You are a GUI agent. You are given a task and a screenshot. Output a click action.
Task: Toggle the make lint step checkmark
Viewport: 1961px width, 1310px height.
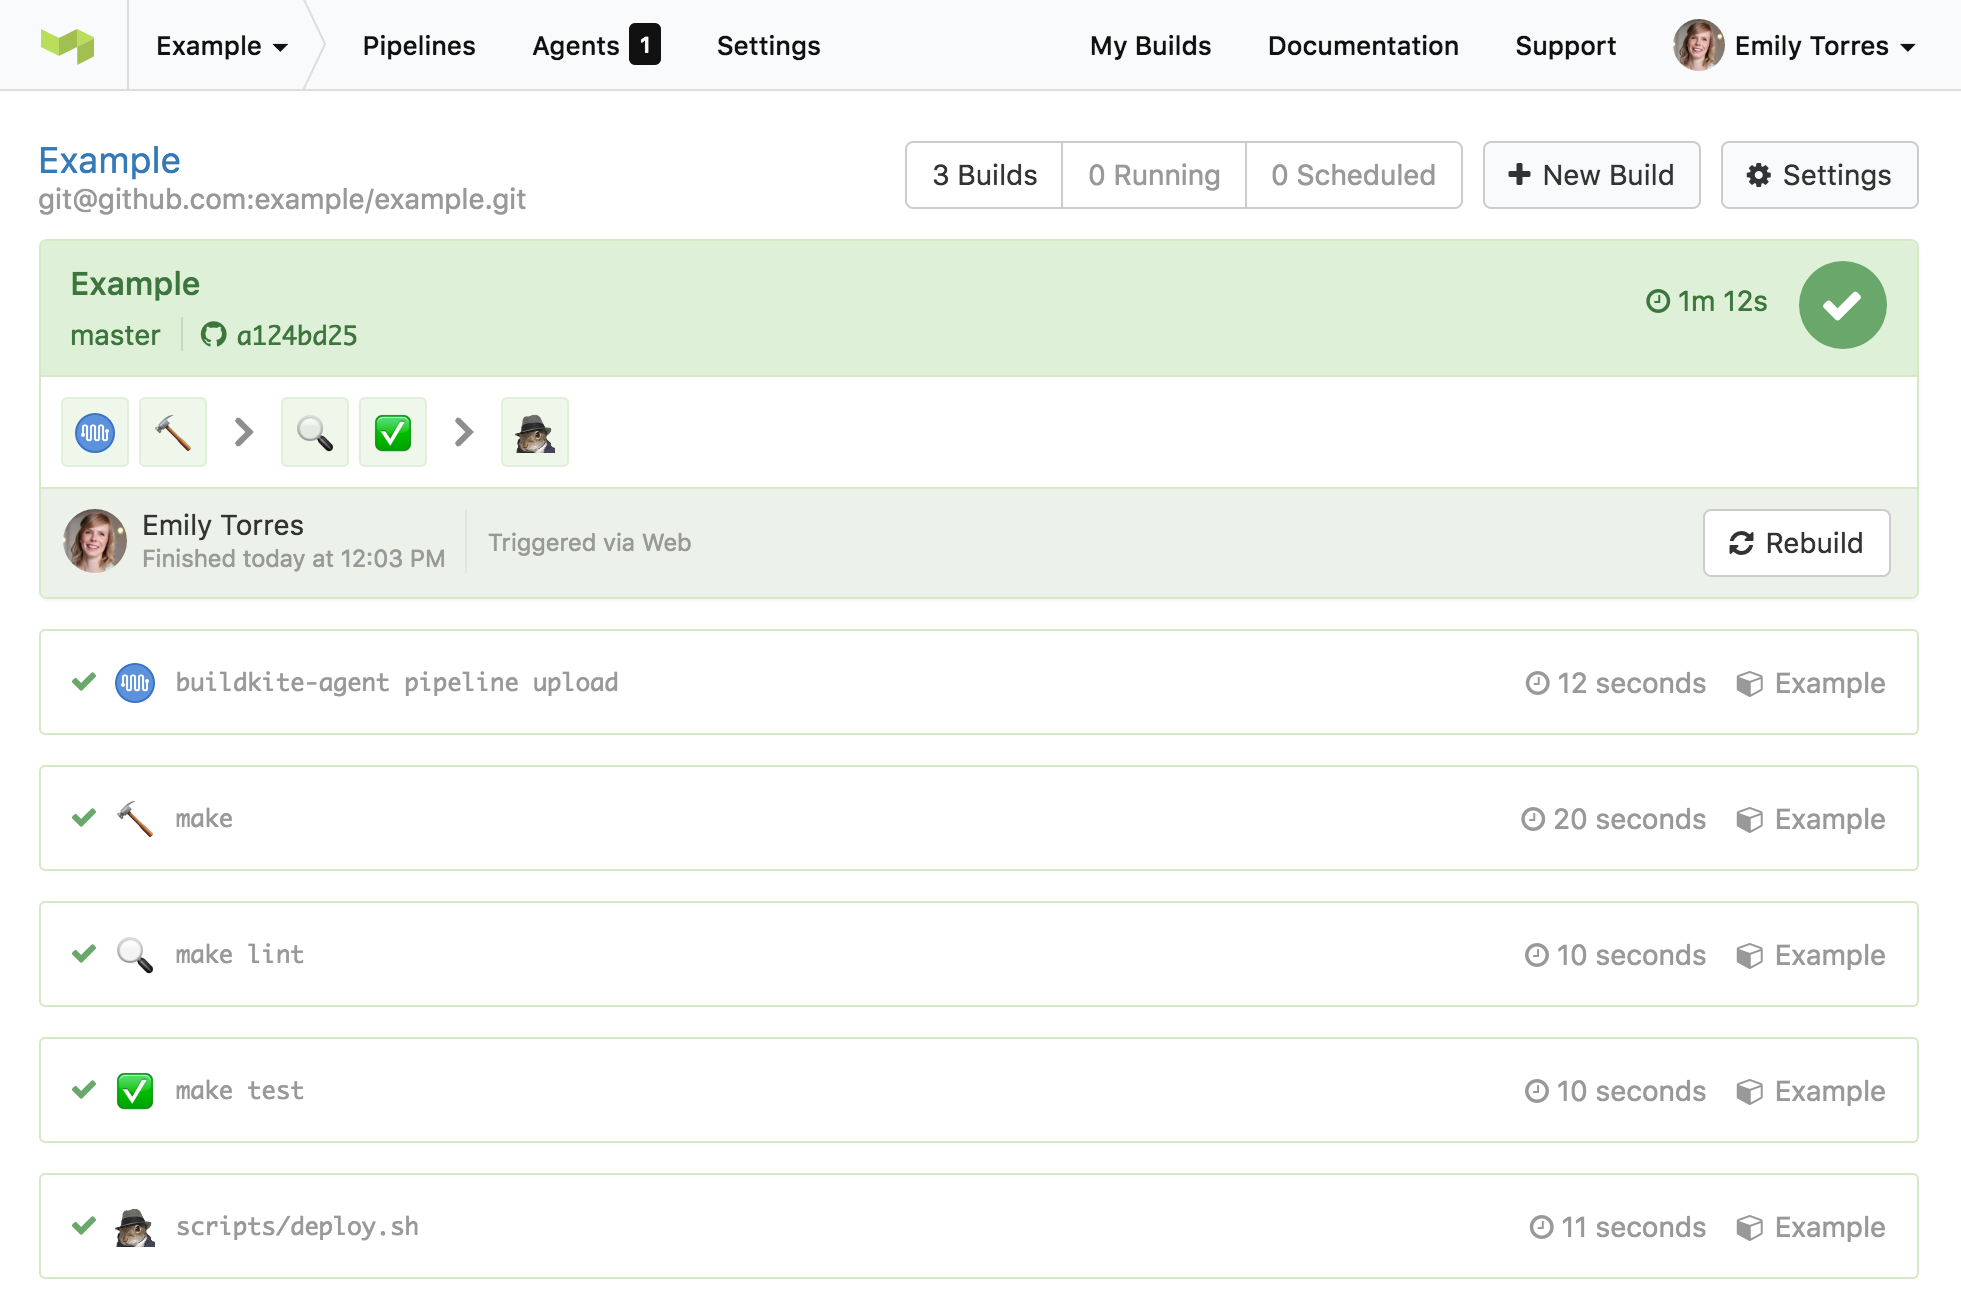(85, 952)
